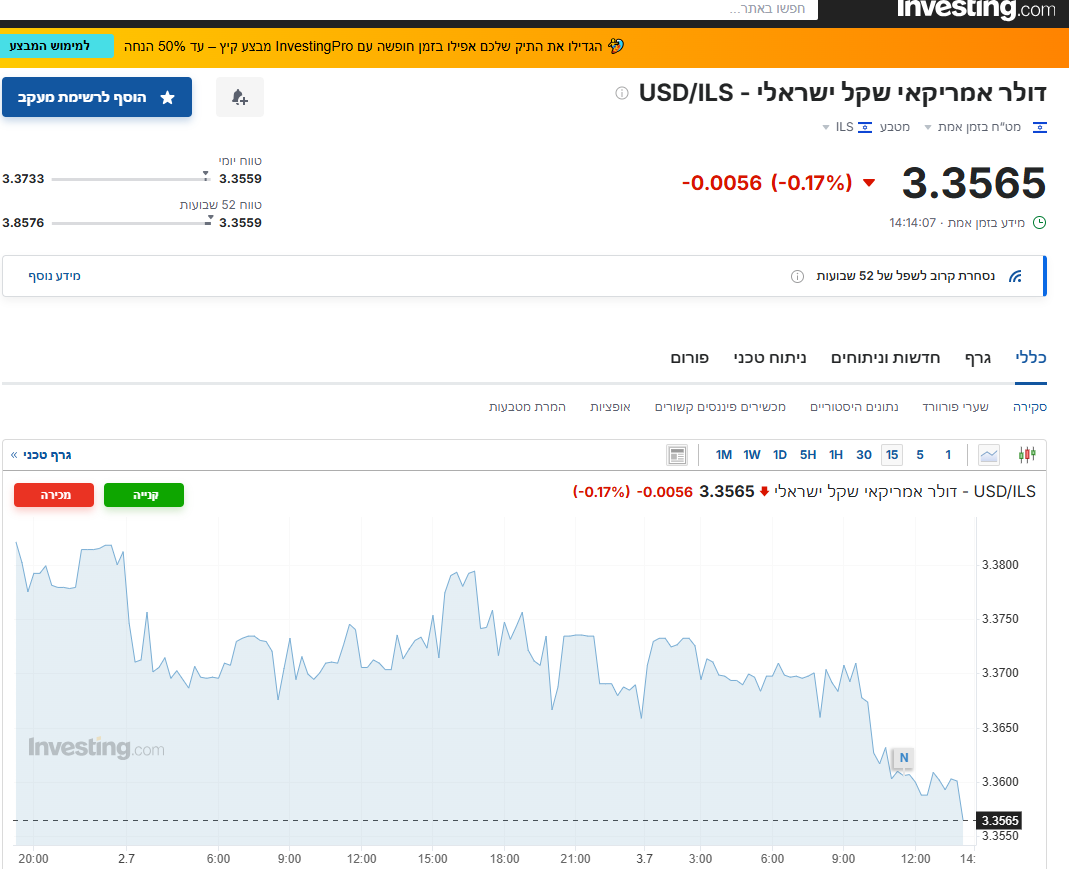The image size is (1069, 869).
Task: Click the red sell button (מכירה)
Action: [x=54, y=495]
